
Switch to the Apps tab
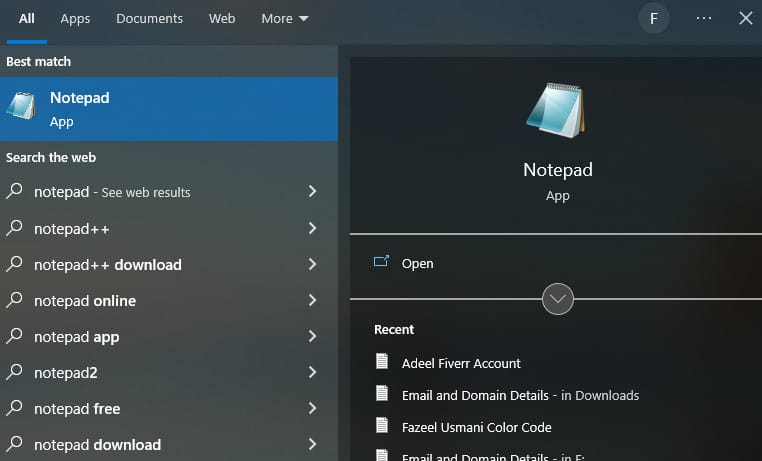(x=75, y=18)
